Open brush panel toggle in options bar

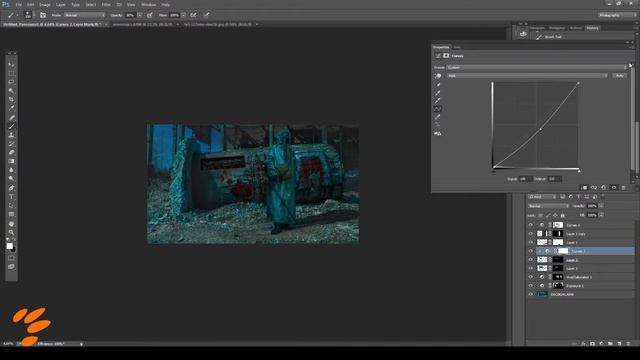pyautogui.click(x=43, y=15)
